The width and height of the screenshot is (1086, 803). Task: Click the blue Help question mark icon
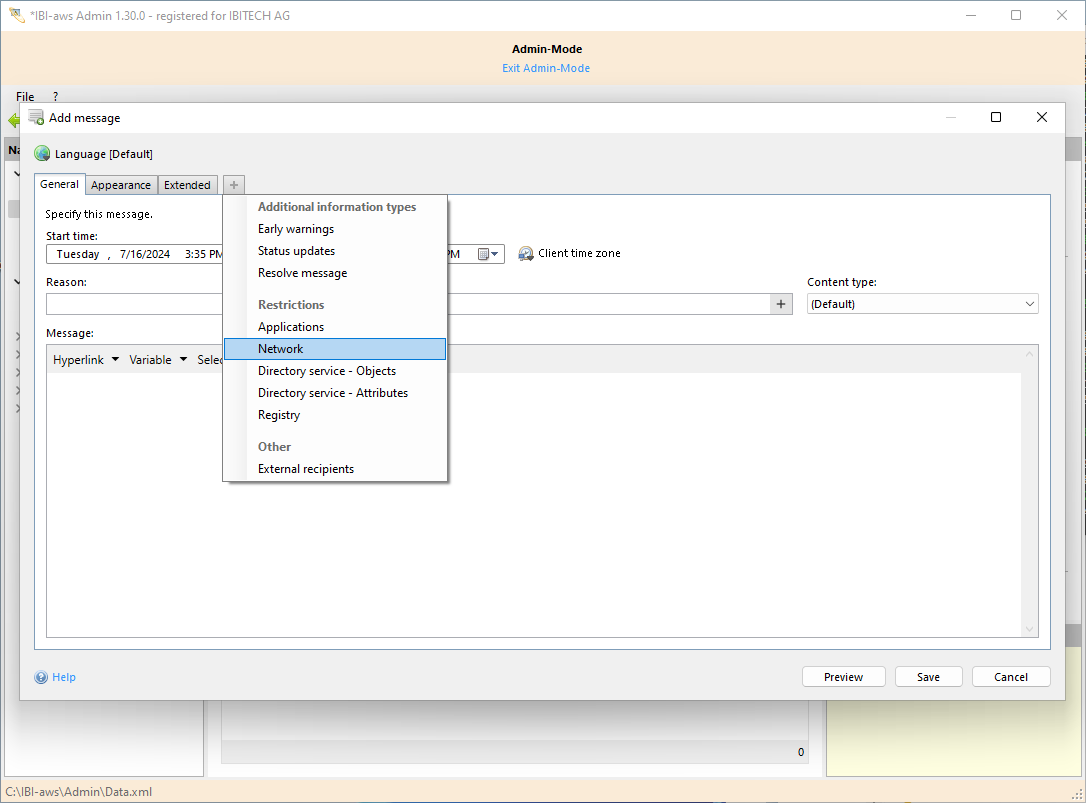[x=41, y=677]
